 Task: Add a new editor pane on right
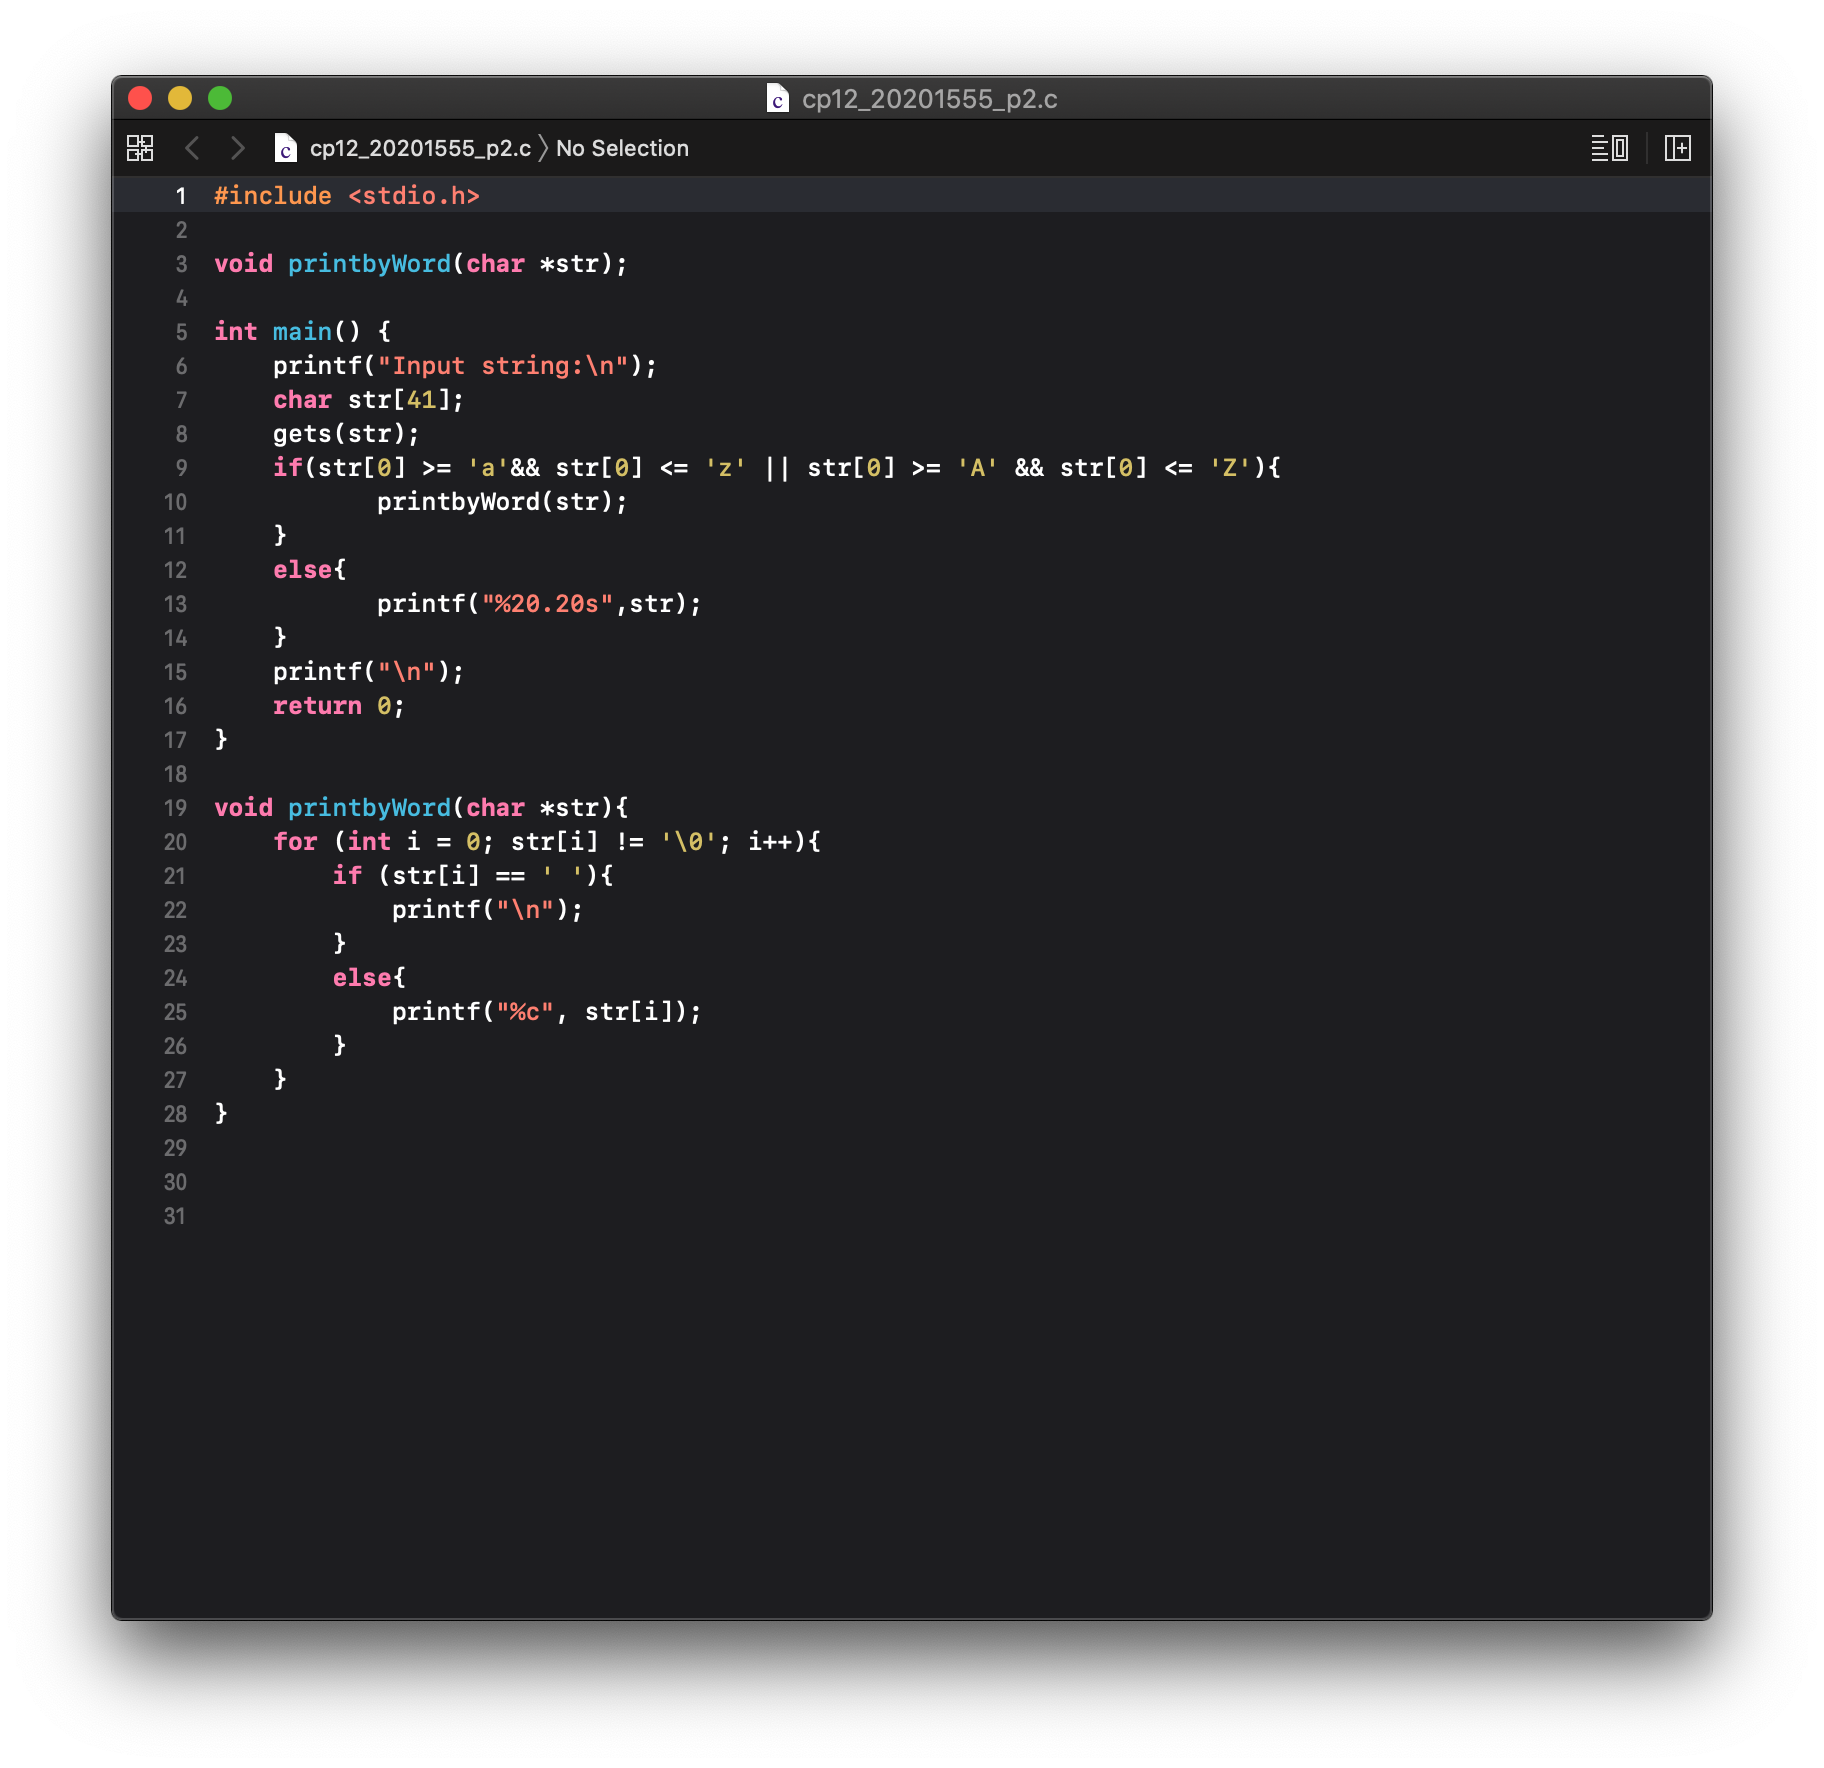[1677, 148]
